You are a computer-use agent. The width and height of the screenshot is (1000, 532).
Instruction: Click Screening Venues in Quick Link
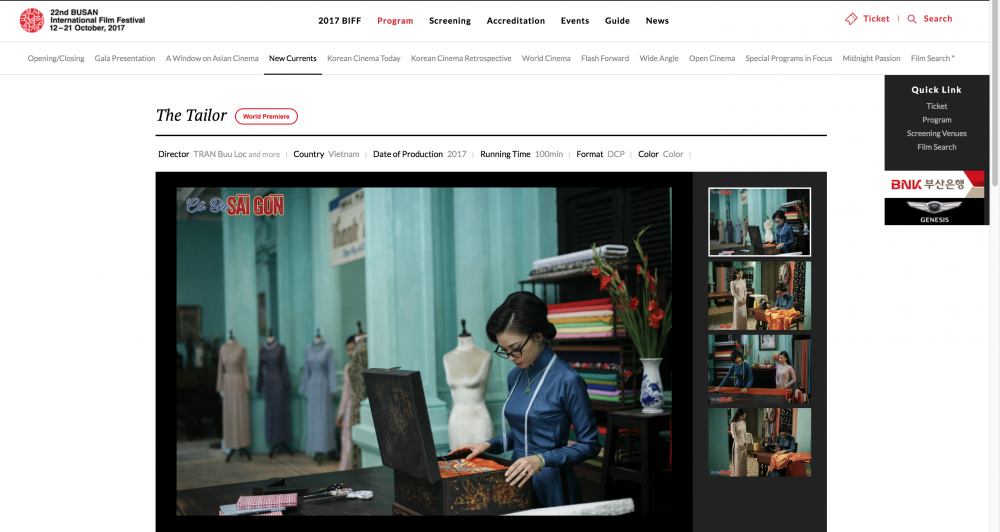[x=937, y=133]
